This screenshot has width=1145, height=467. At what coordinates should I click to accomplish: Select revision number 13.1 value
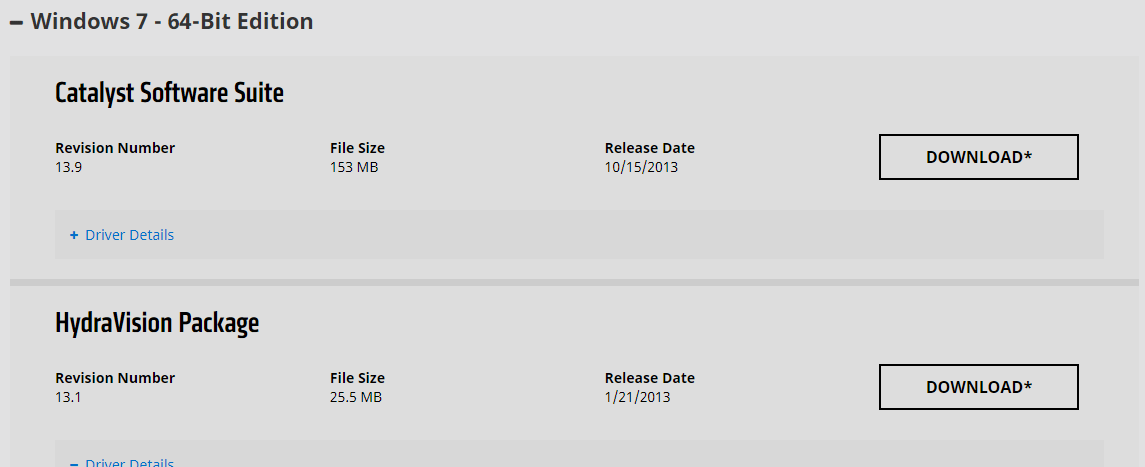68,397
